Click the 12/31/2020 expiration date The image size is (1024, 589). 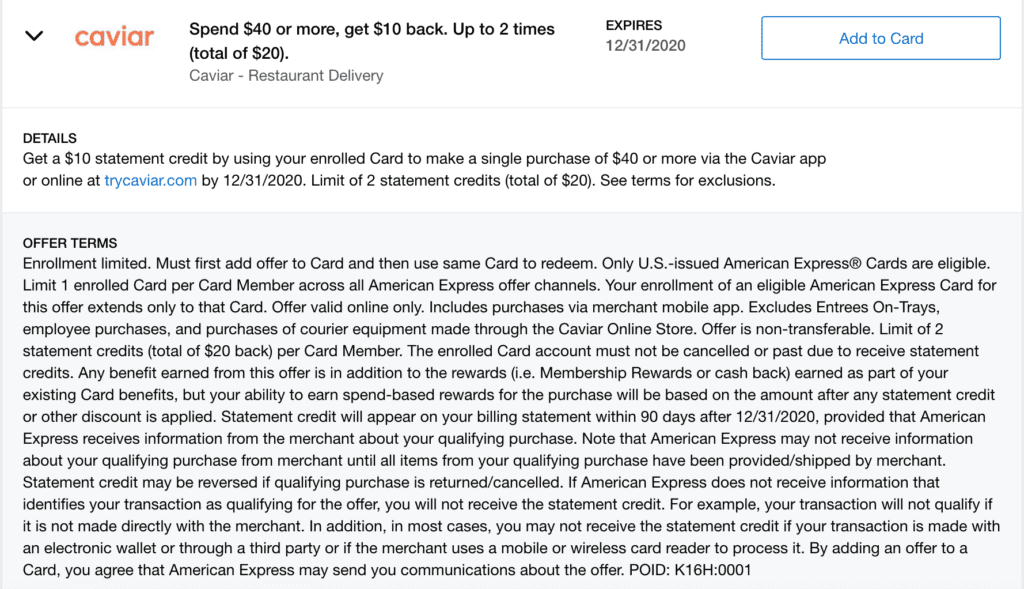tap(646, 45)
